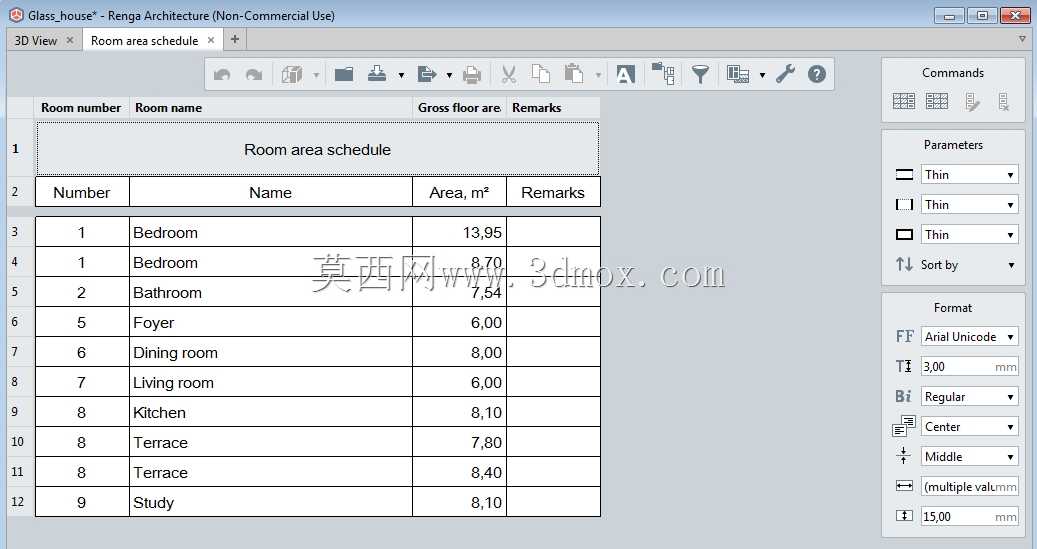Viewport: 1037px width, 549px height.
Task: Click the column width multiple values field
Action: tap(969, 487)
